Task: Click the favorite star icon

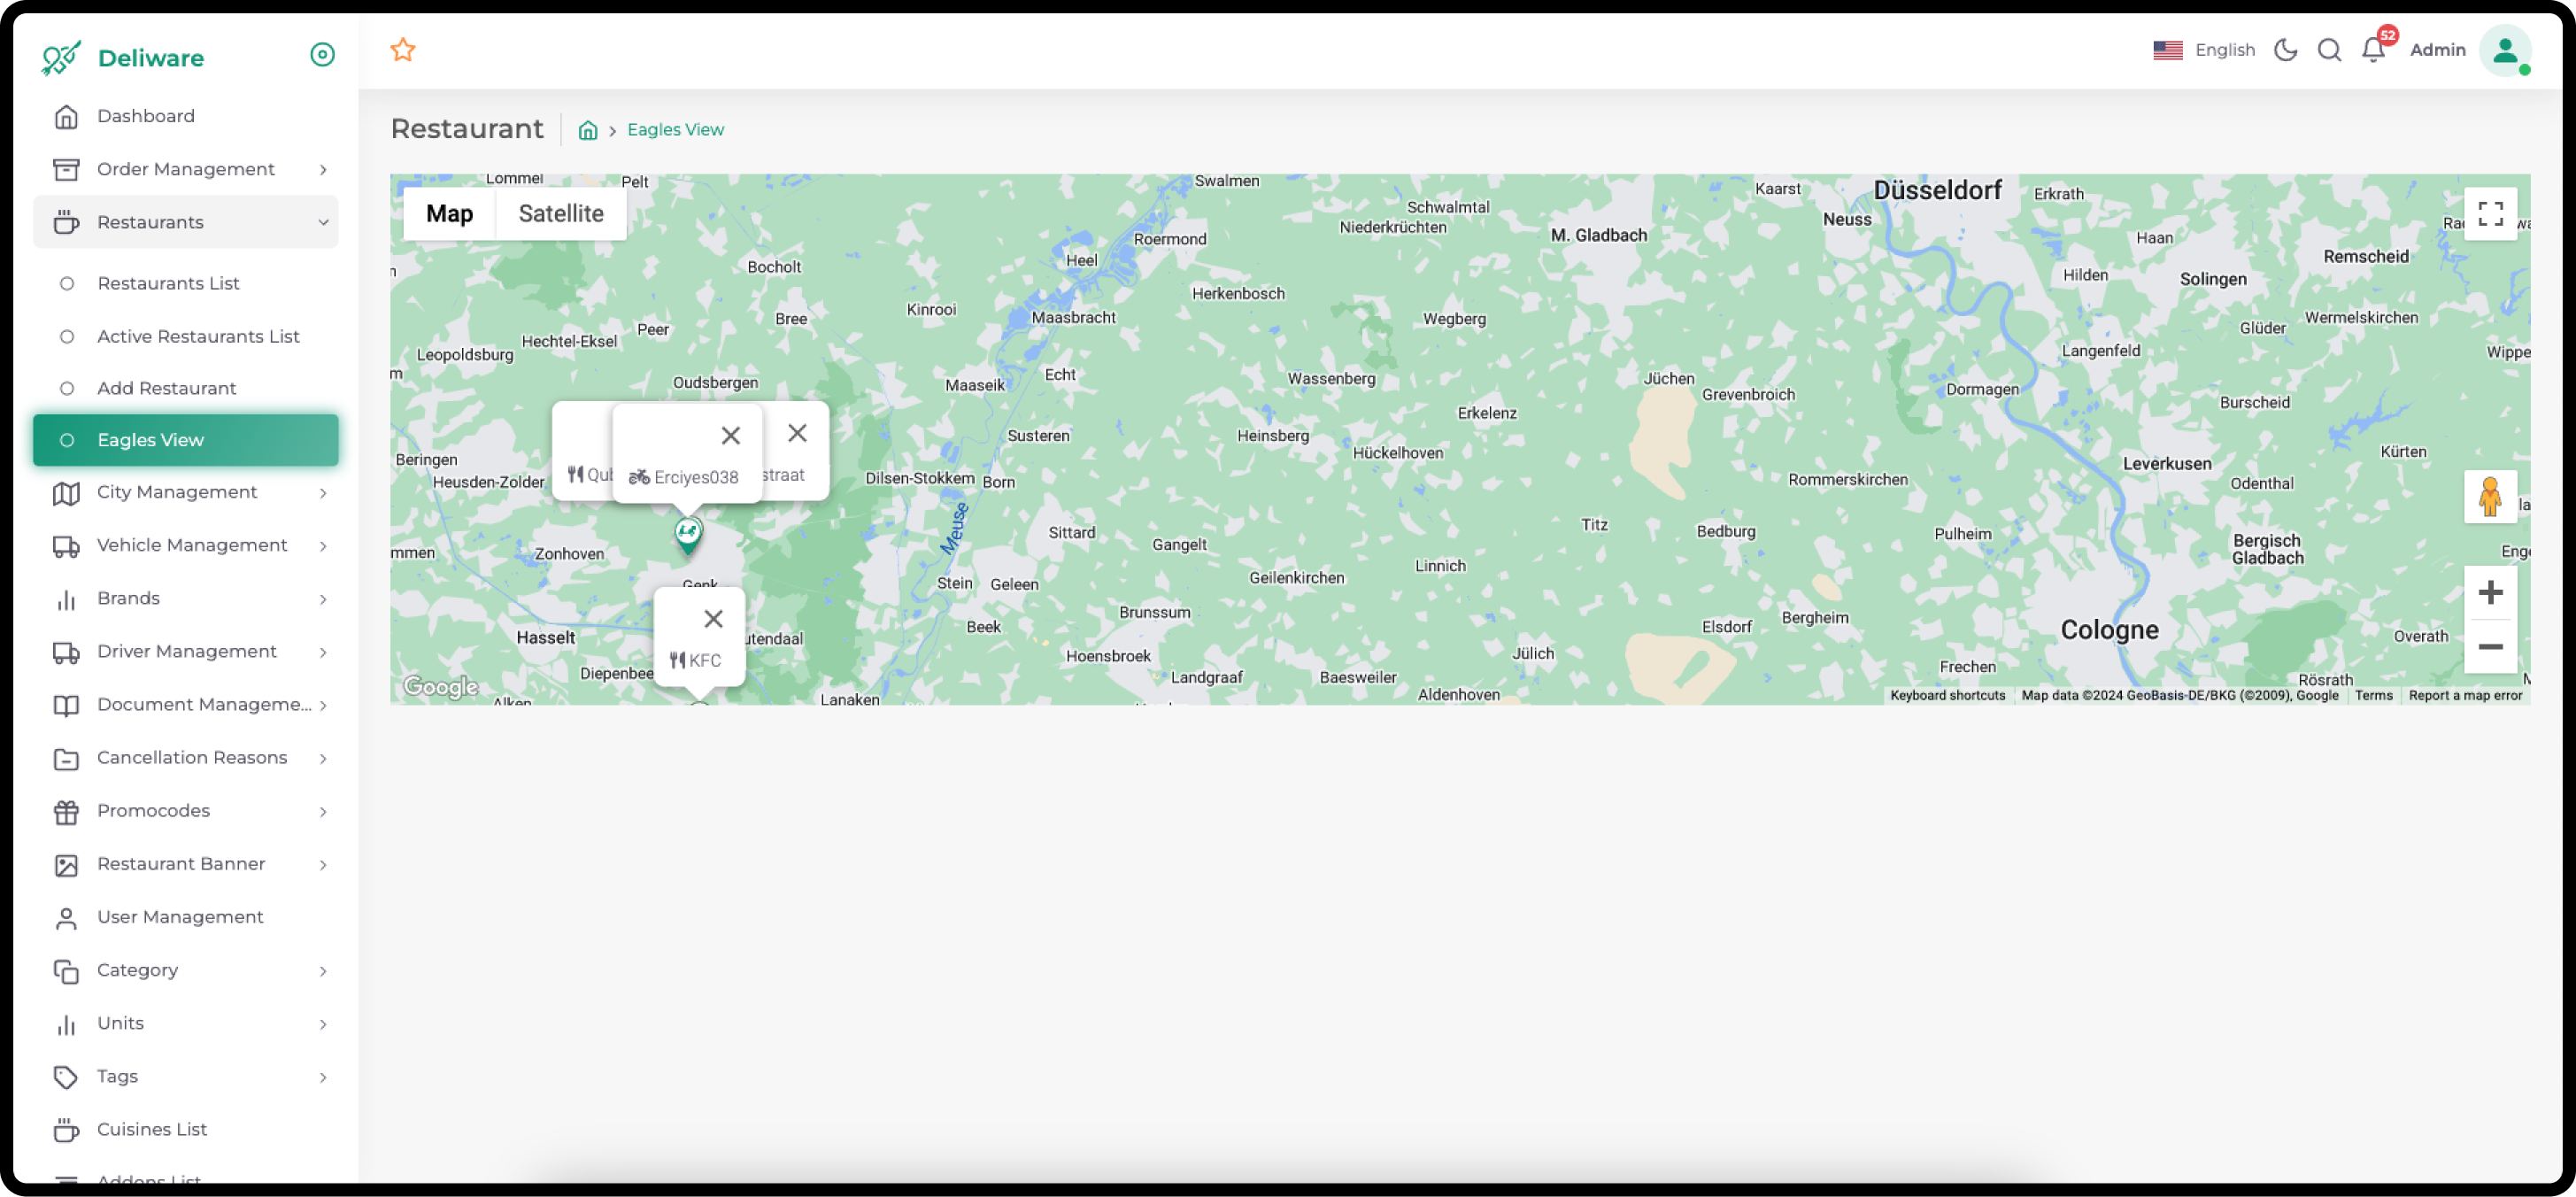Action: [403, 49]
